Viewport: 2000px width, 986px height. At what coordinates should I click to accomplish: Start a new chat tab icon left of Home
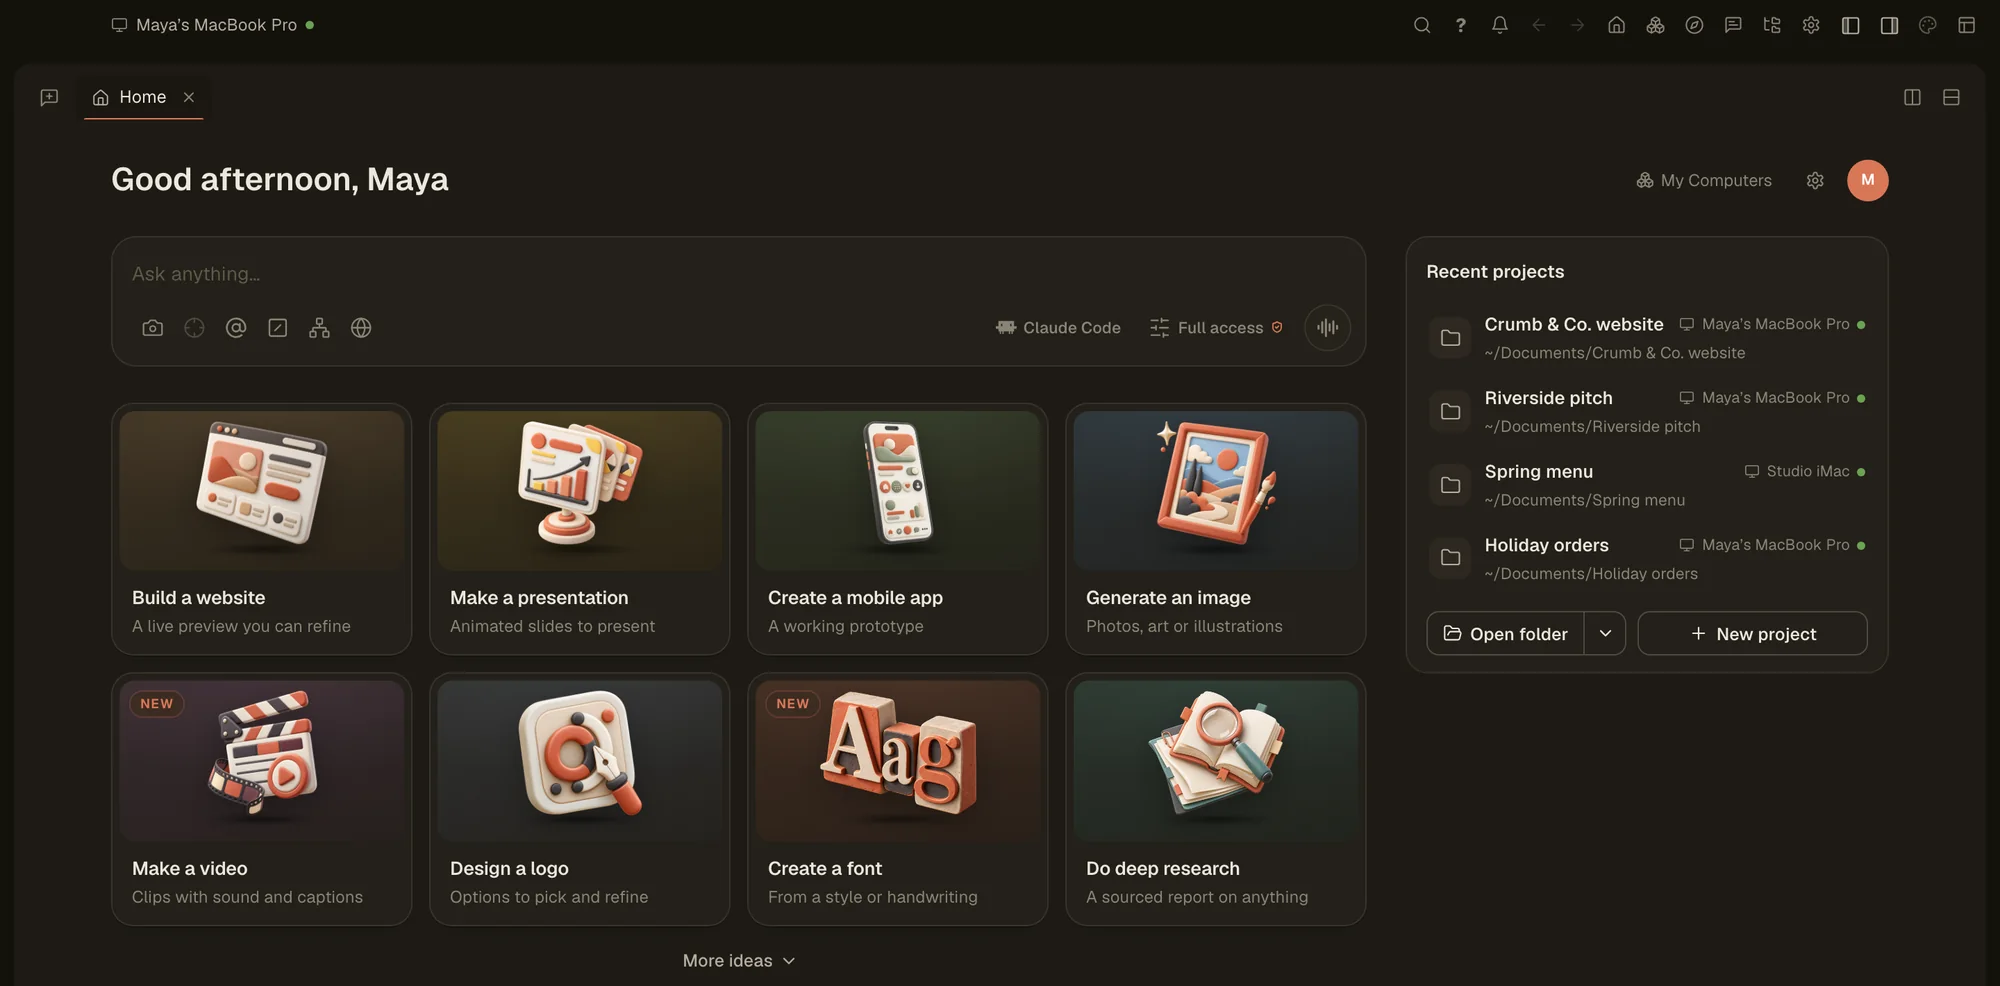[x=49, y=97]
